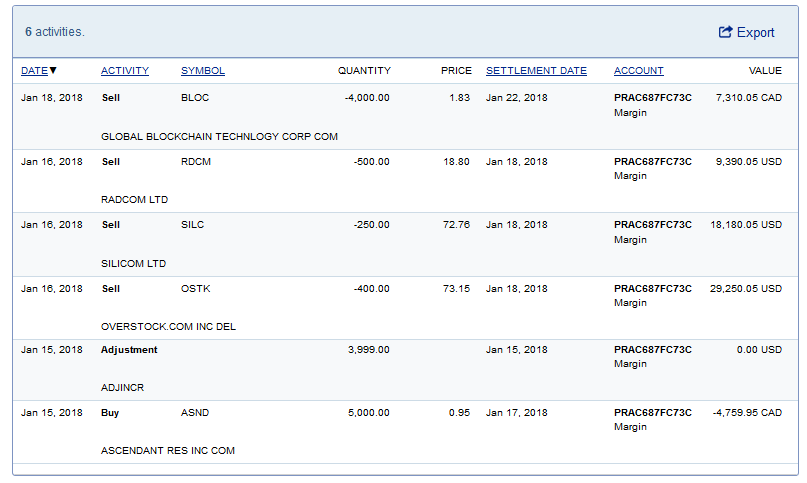
Task: Click the Export text label
Action: tap(756, 33)
